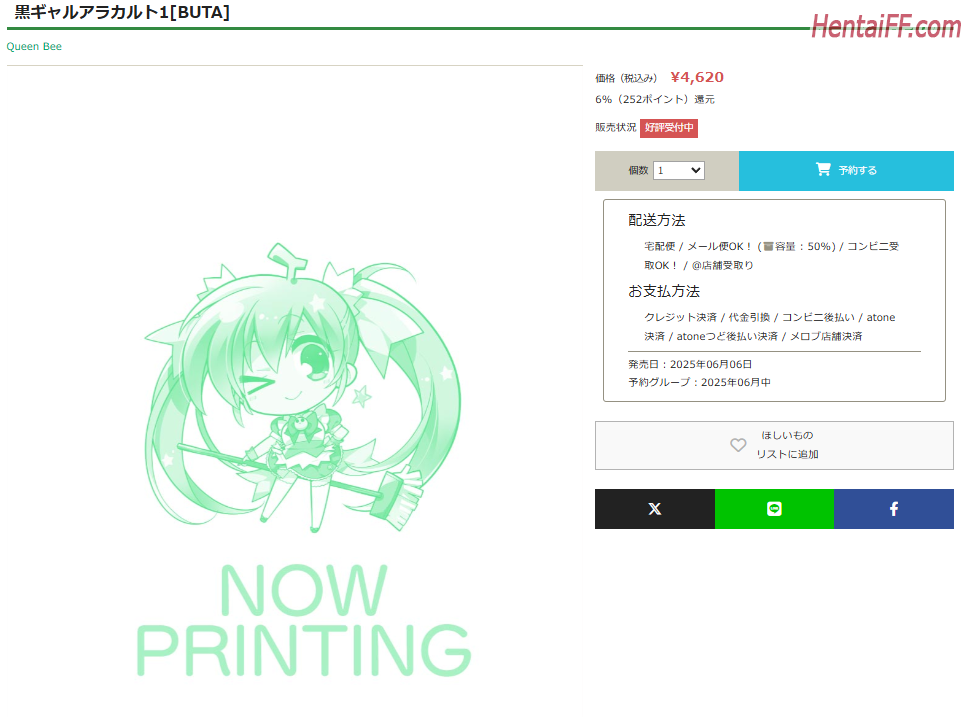Click the 配送方法 heading
This screenshot has height=717, width=974.
tap(657, 220)
